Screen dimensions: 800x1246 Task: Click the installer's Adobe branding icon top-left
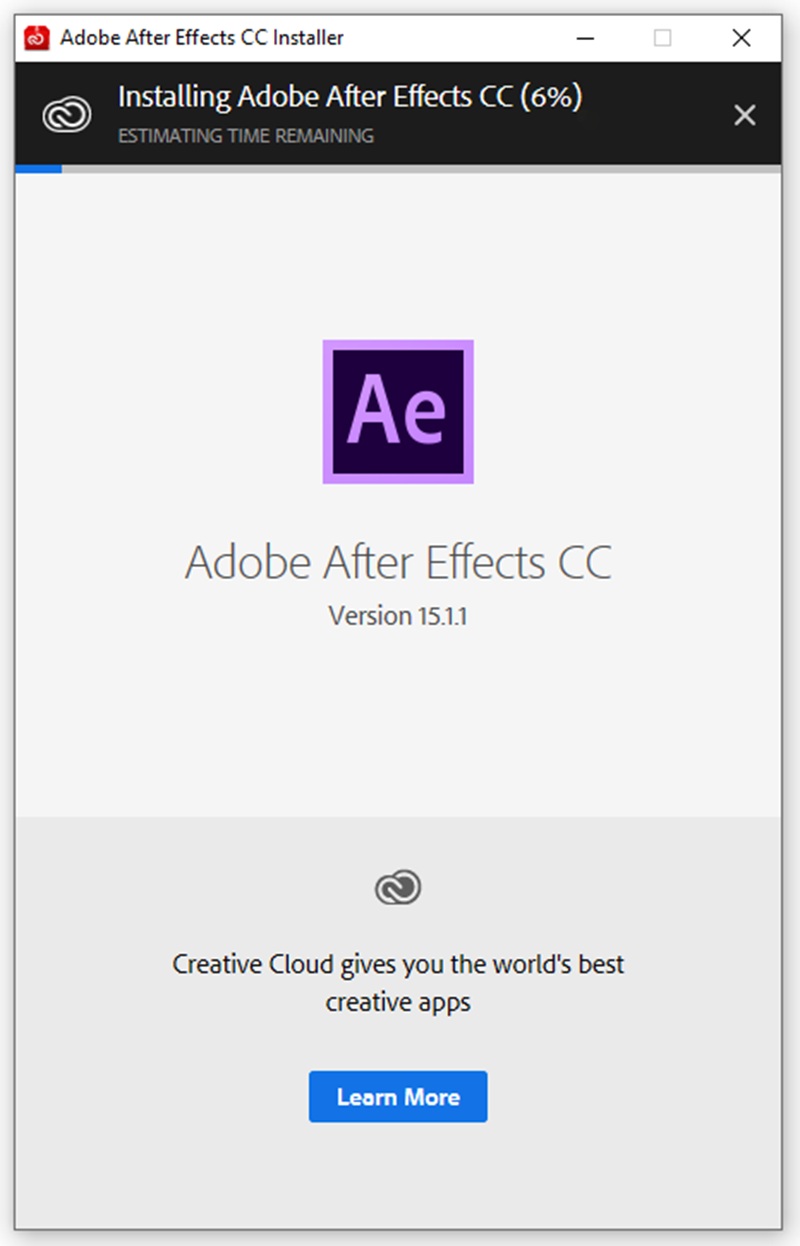[37, 37]
